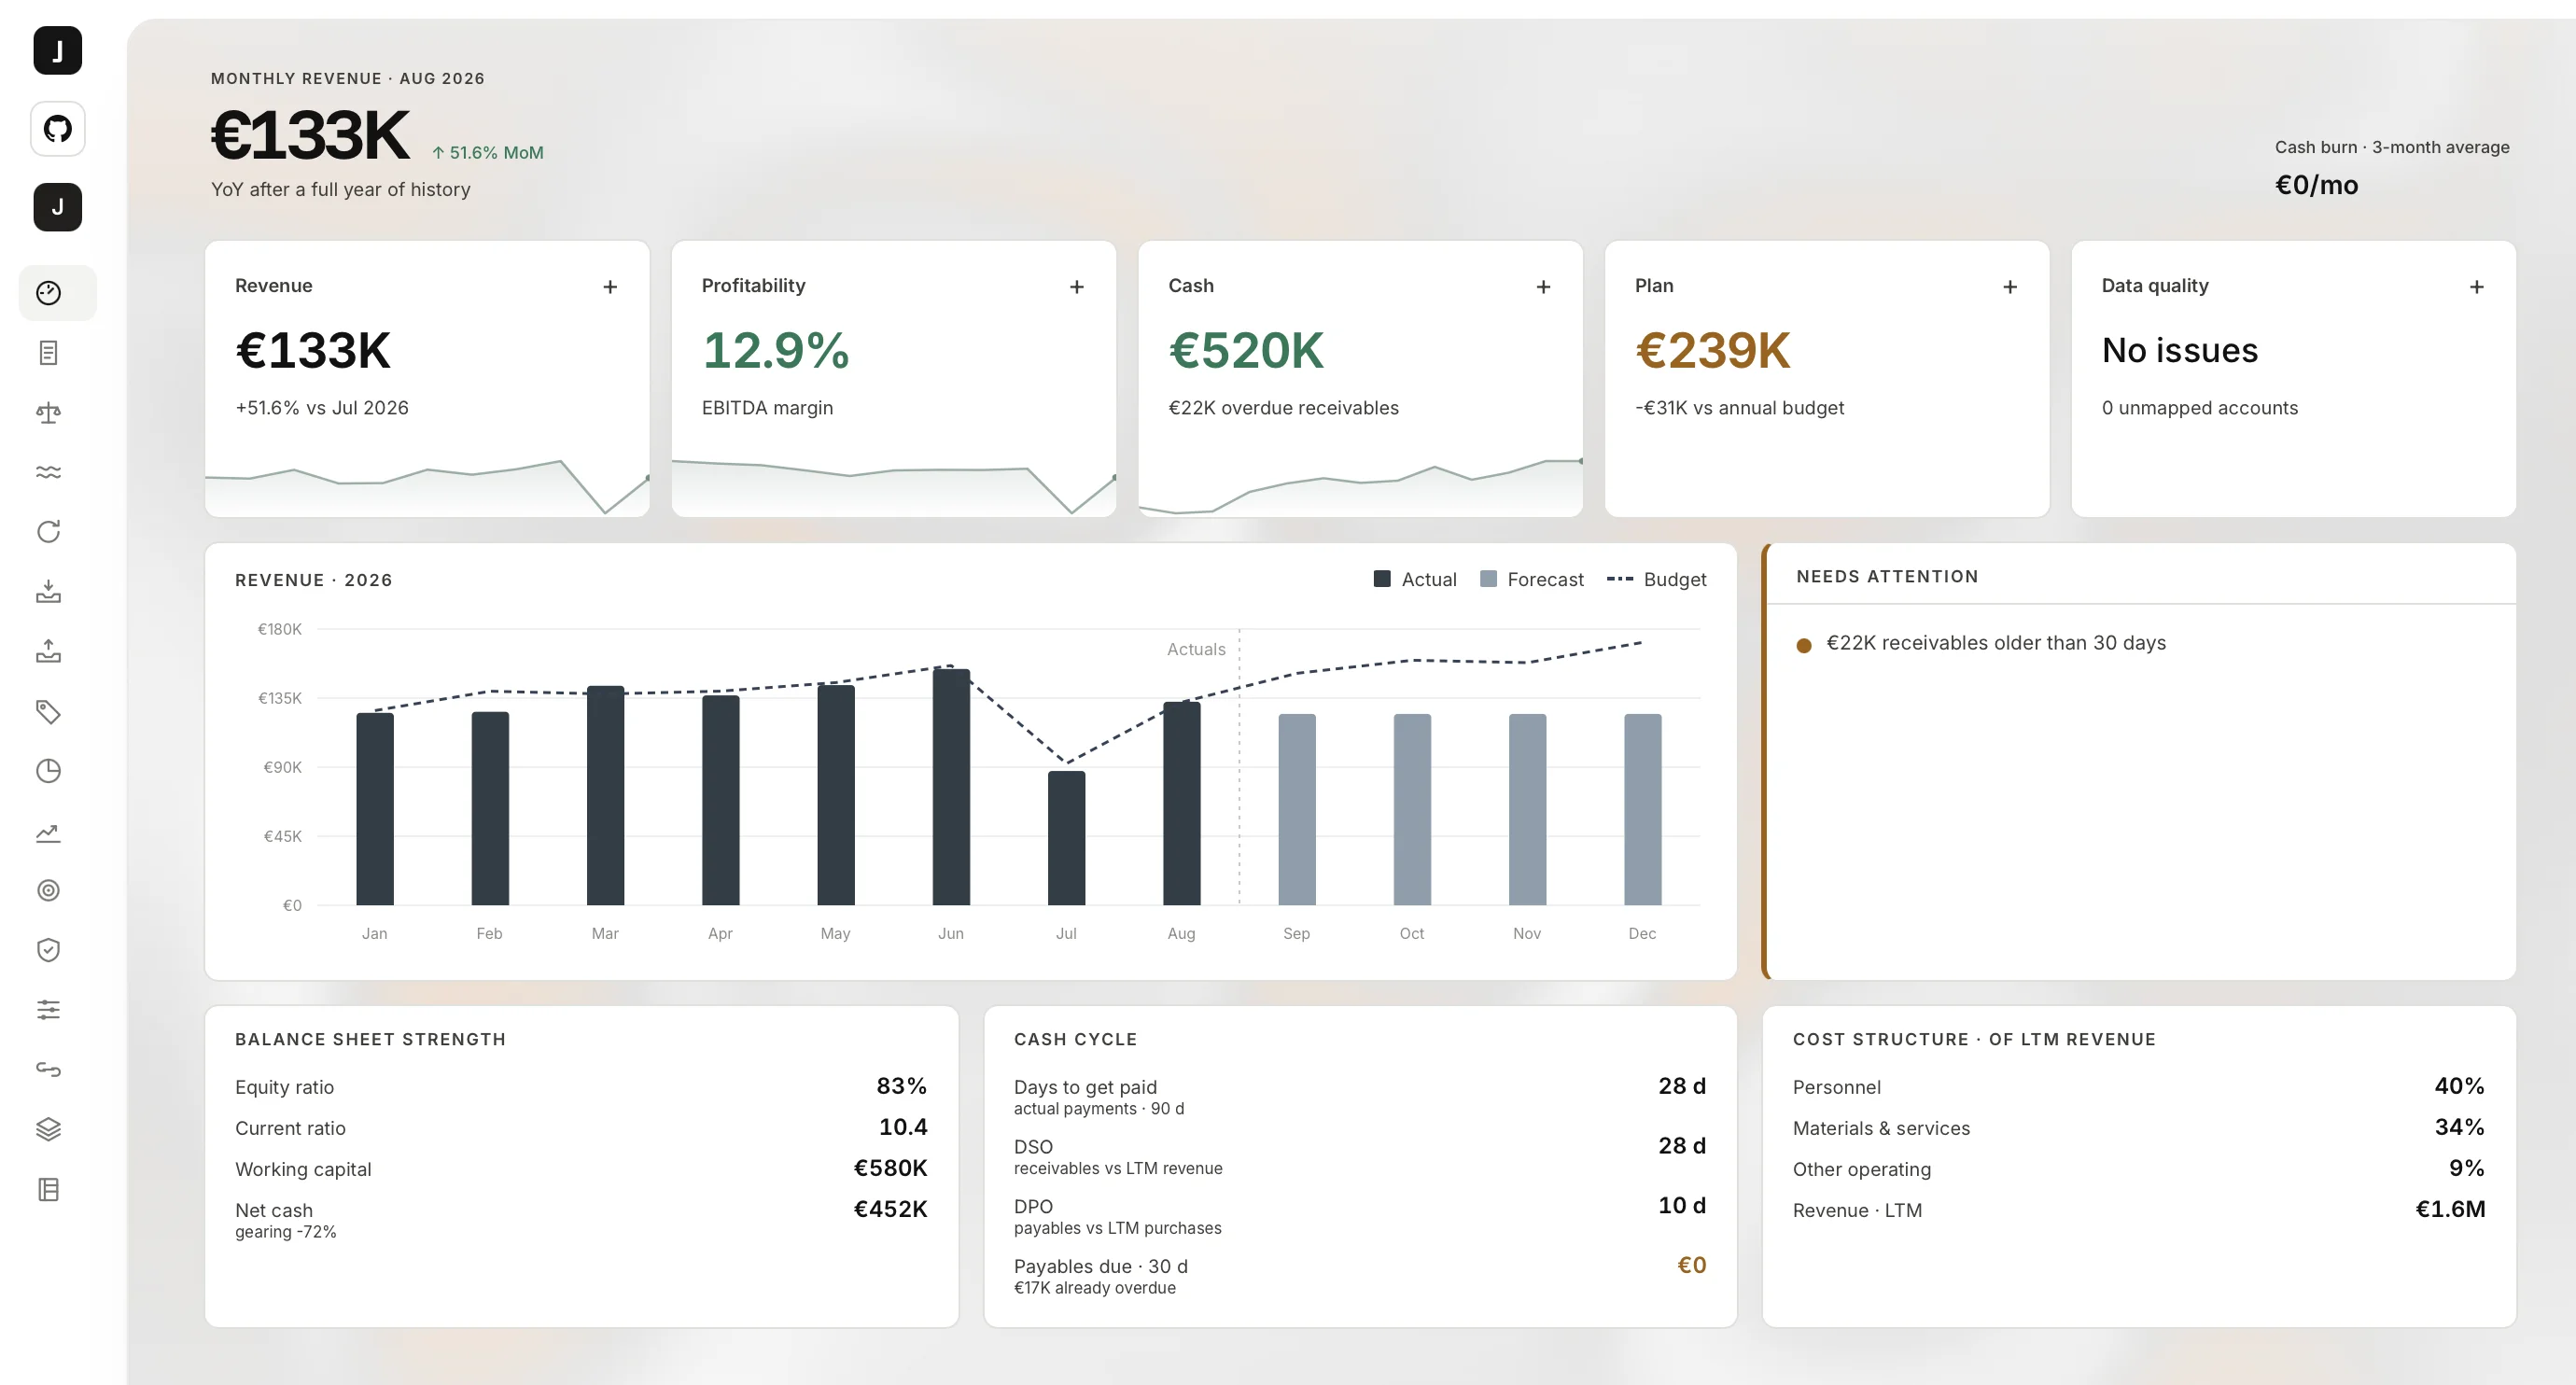Open the shield checkmark icon in sidebar

pos(49,950)
